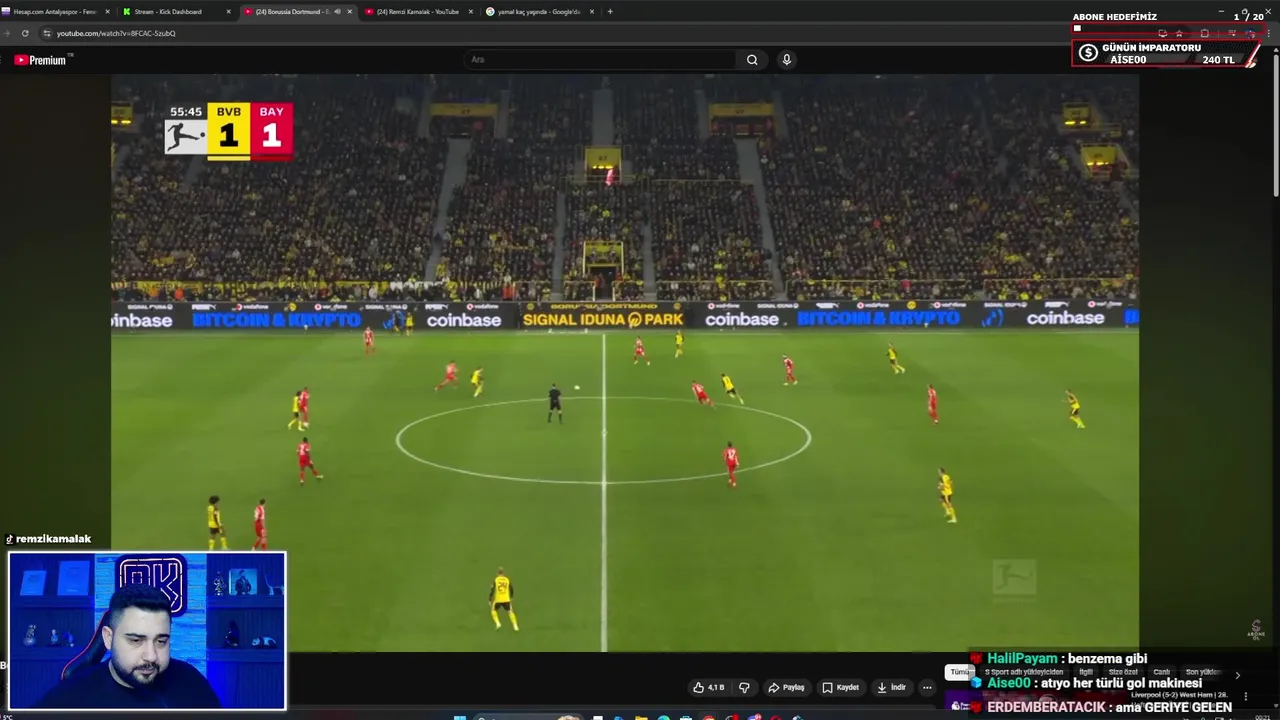1280x720 pixels.
Task: Open more video actions menu
Action: coord(927,688)
